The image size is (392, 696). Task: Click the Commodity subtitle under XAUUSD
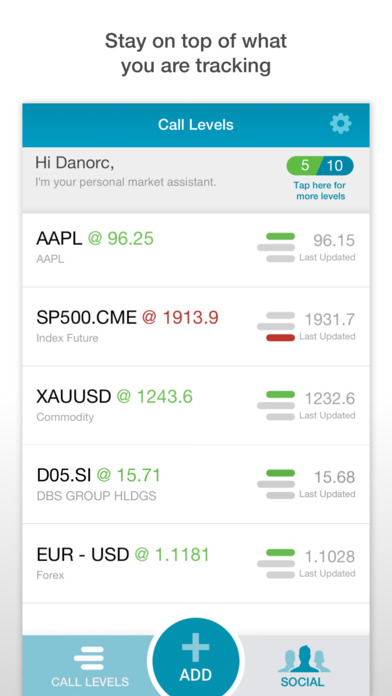[x=65, y=417]
